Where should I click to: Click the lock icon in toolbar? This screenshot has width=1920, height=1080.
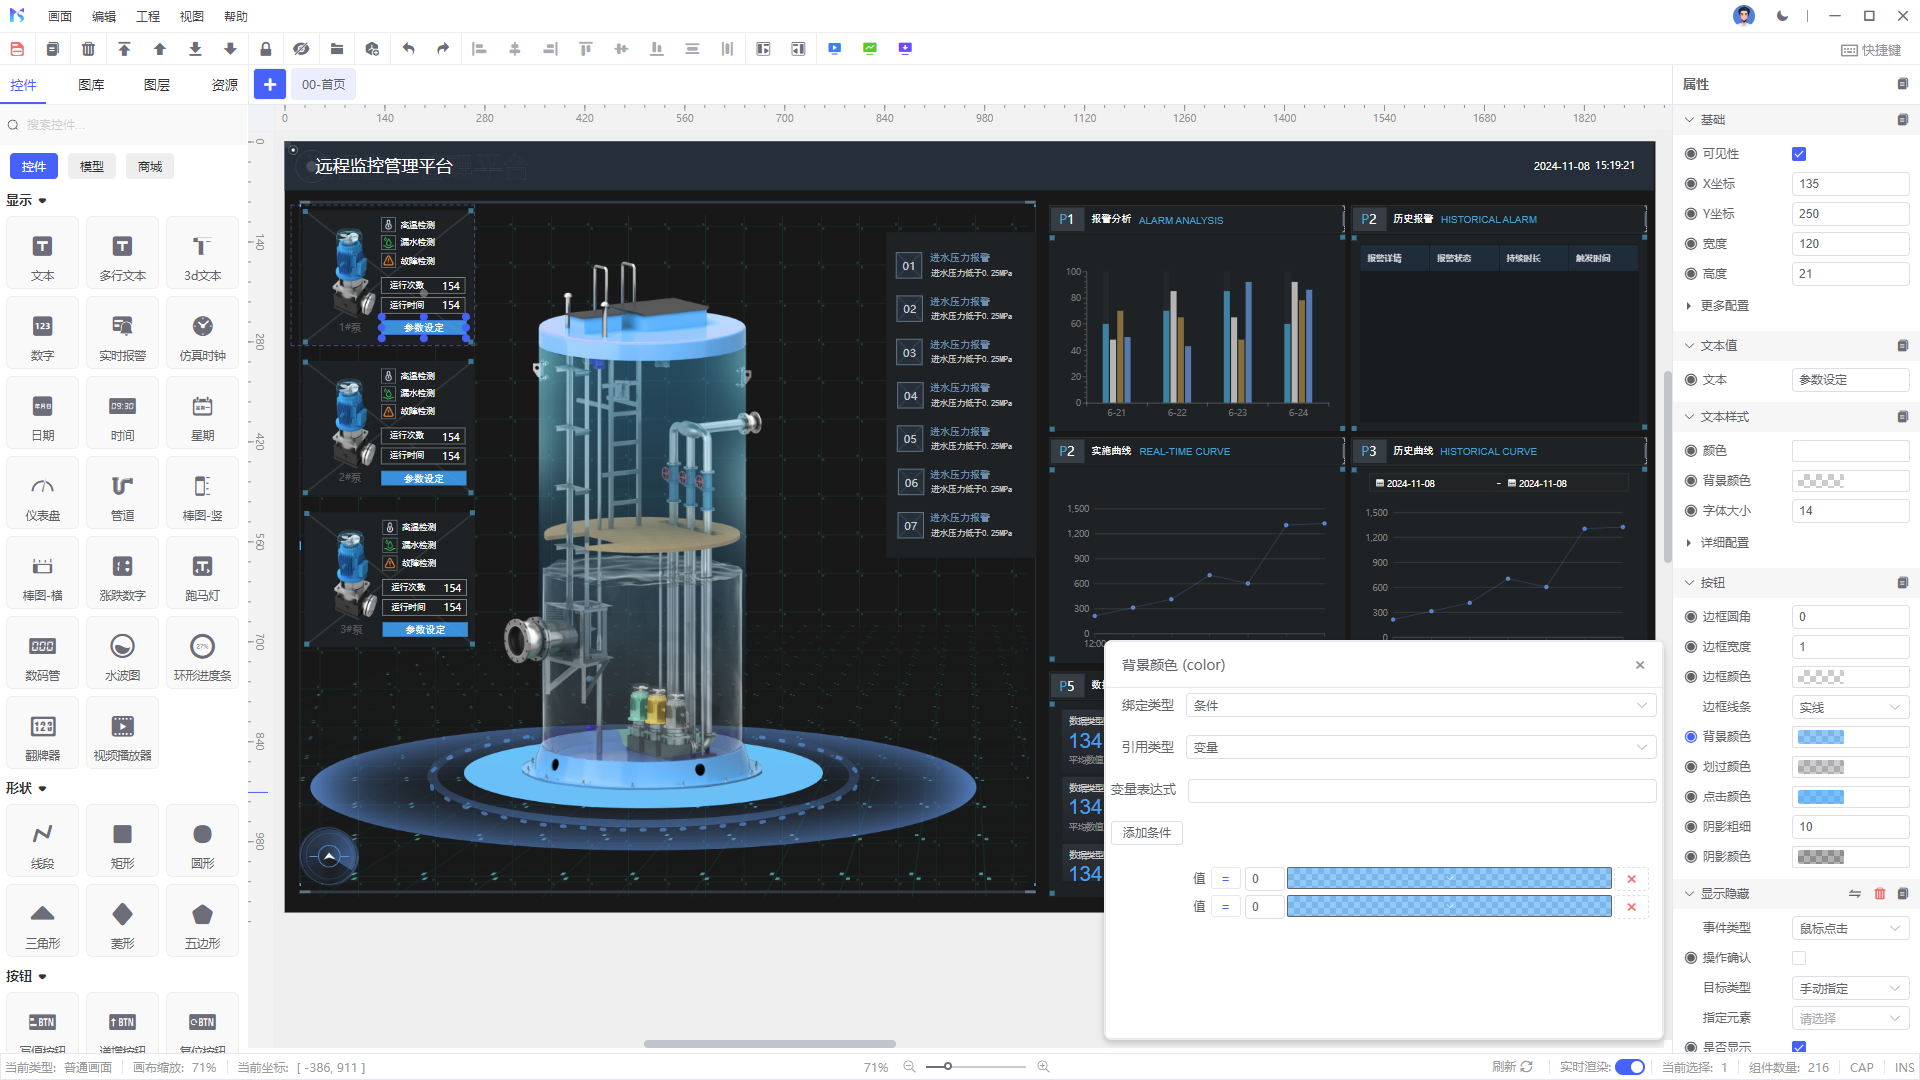[266, 49]
